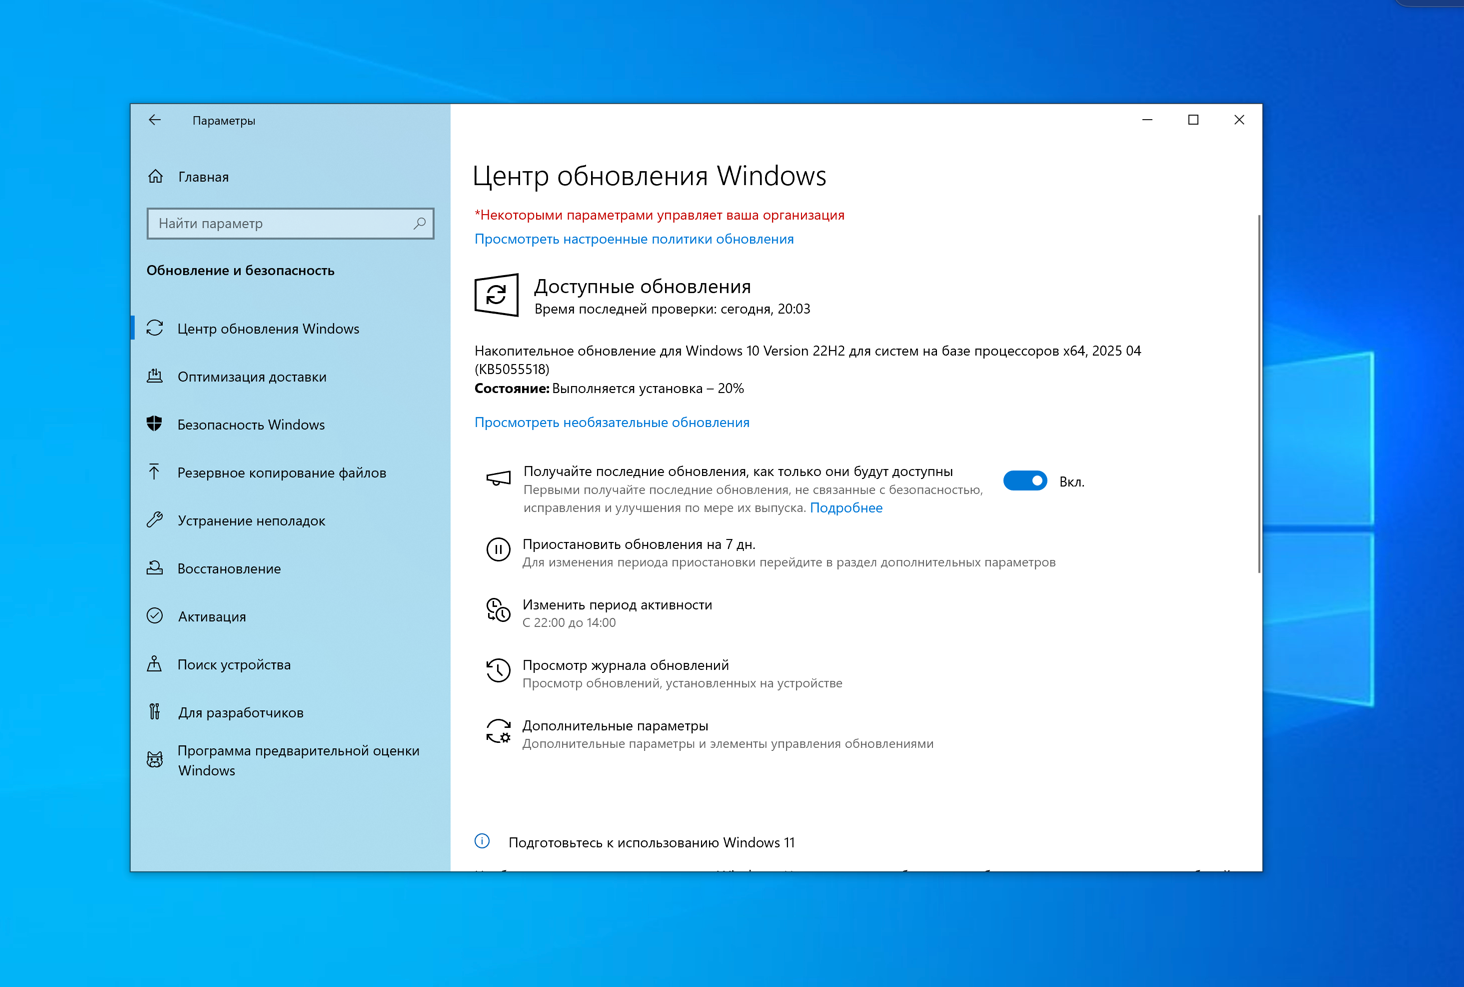This screenshot has height=987, width=1464.
Task: Click Изменить период активности
Action: point(617,604)
